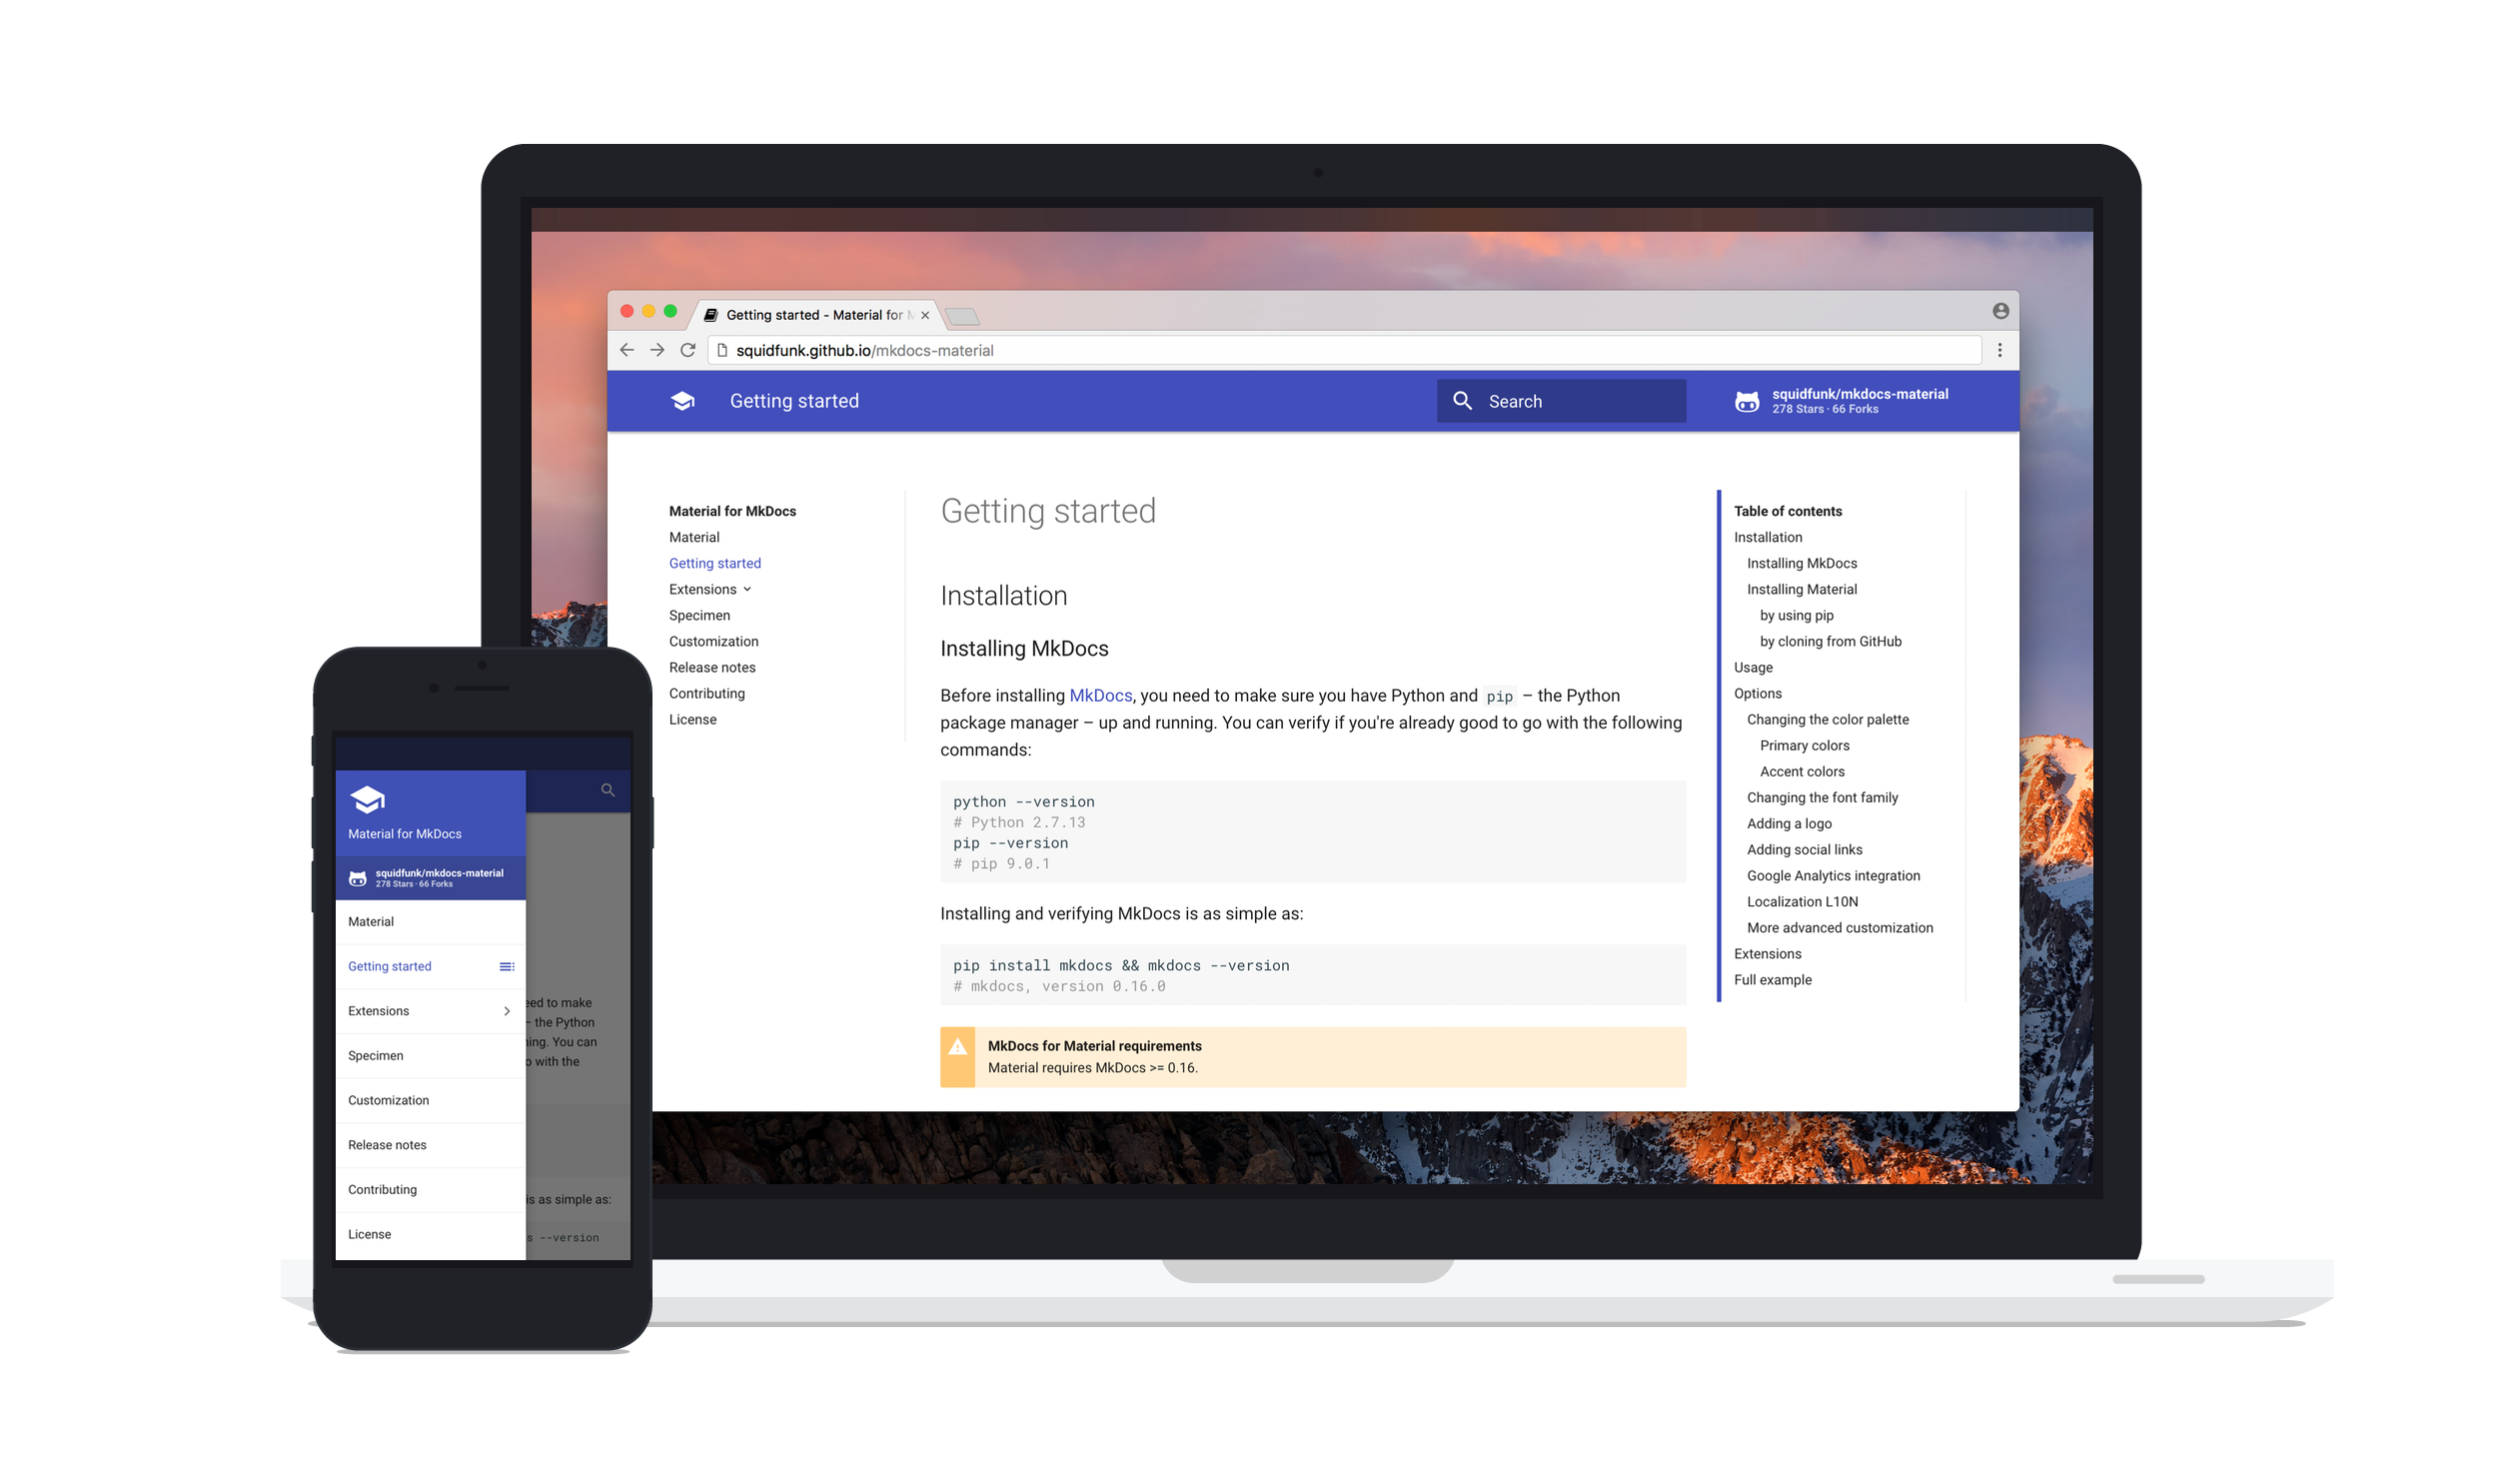Tap the search icon on the mobile header

(608, 790)
